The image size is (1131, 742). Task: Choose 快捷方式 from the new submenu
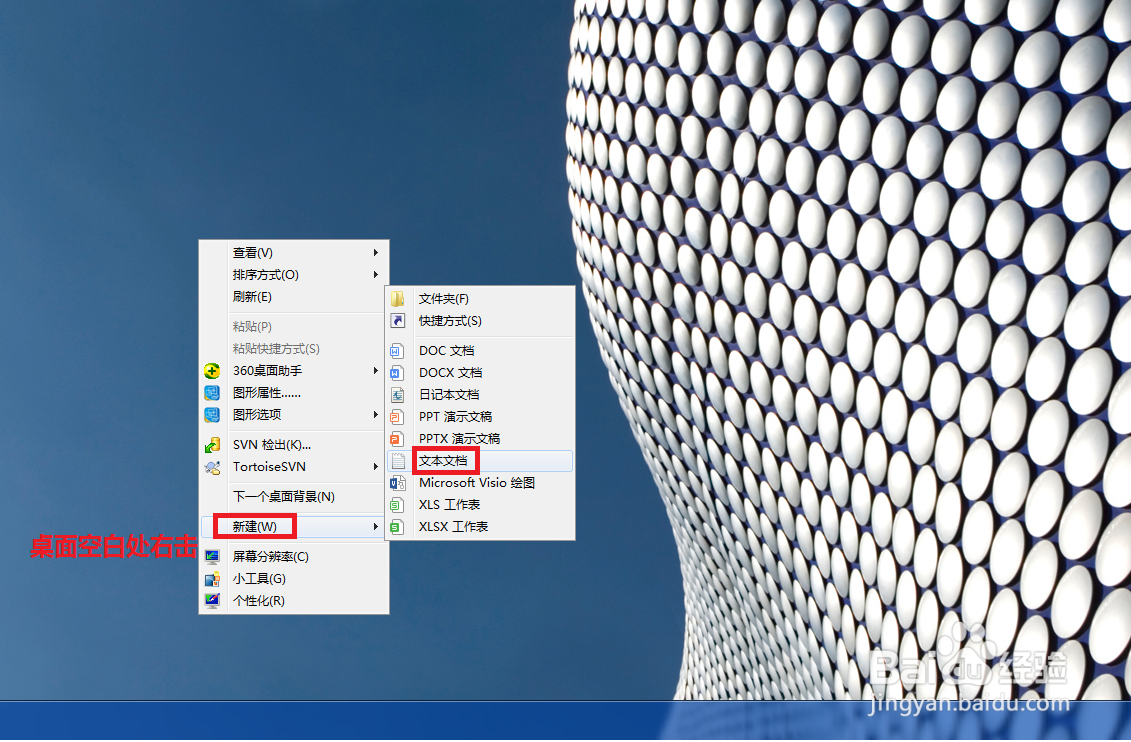[x=450, y=320]
